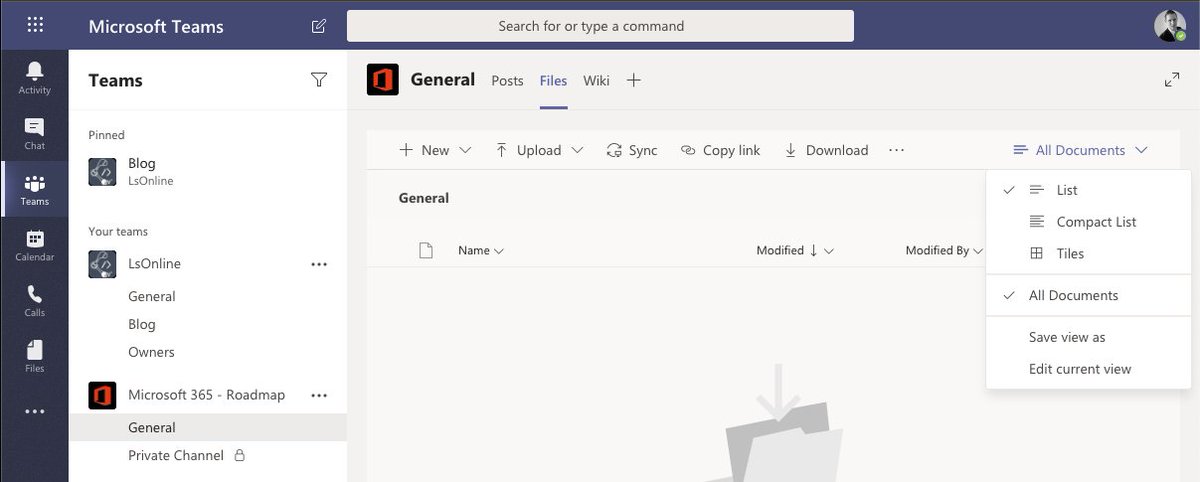Open the app launcher waffle icon

[35, 25]
